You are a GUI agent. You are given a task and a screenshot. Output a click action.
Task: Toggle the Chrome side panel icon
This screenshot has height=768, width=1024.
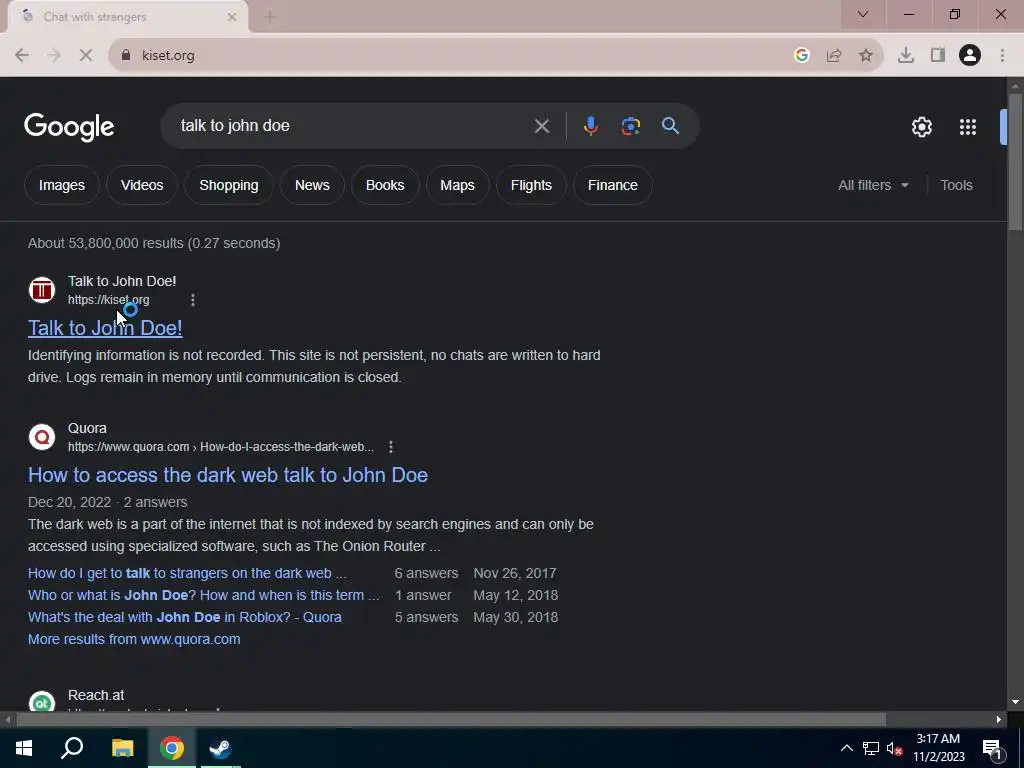(x=938, y=56)
